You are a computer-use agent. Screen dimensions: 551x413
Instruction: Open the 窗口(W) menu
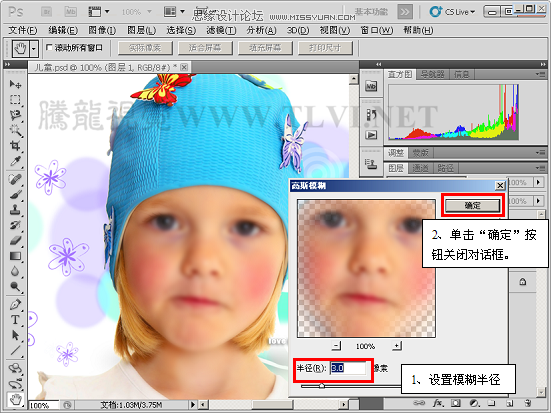point(377,31)
